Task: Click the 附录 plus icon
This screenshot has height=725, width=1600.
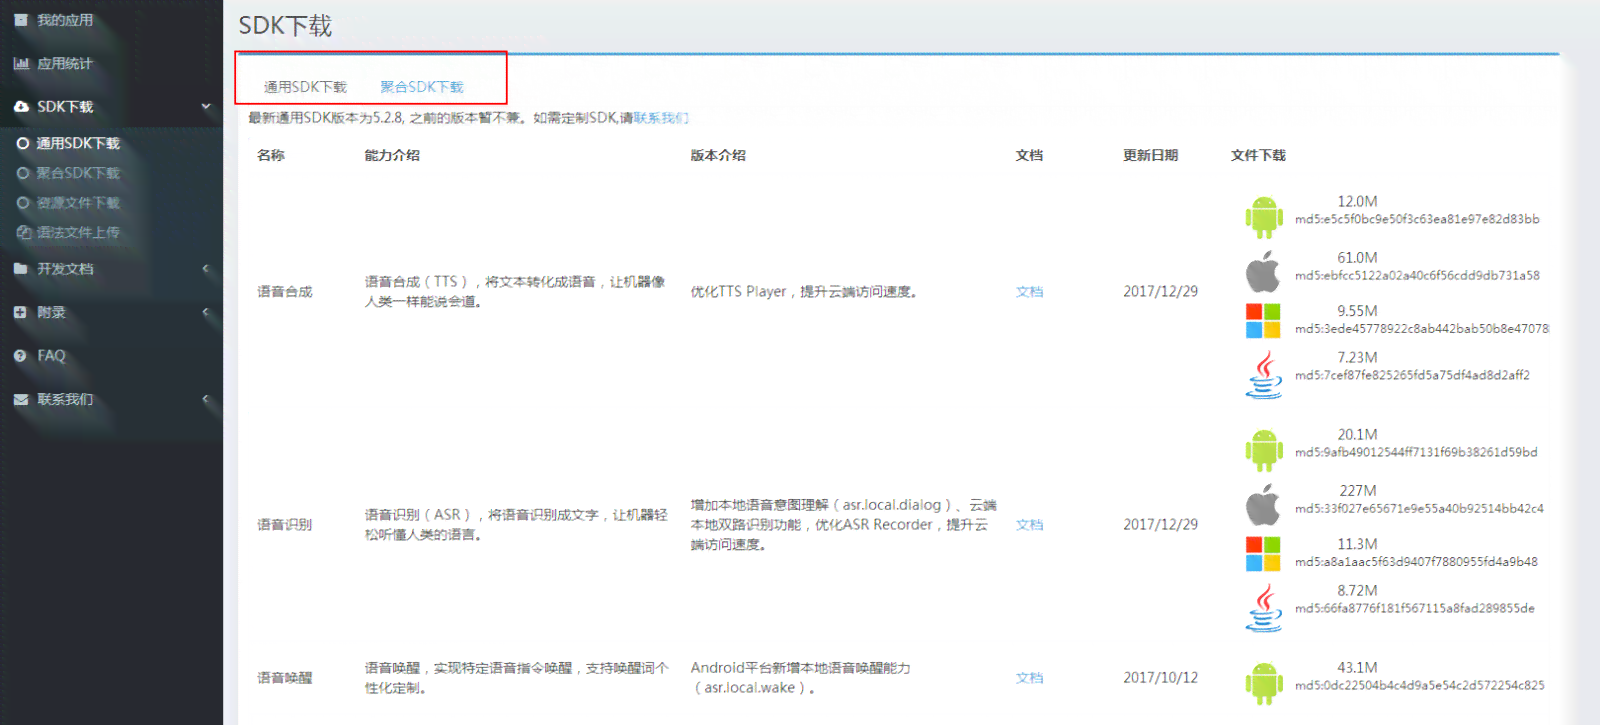Action: tap(21, 313)
